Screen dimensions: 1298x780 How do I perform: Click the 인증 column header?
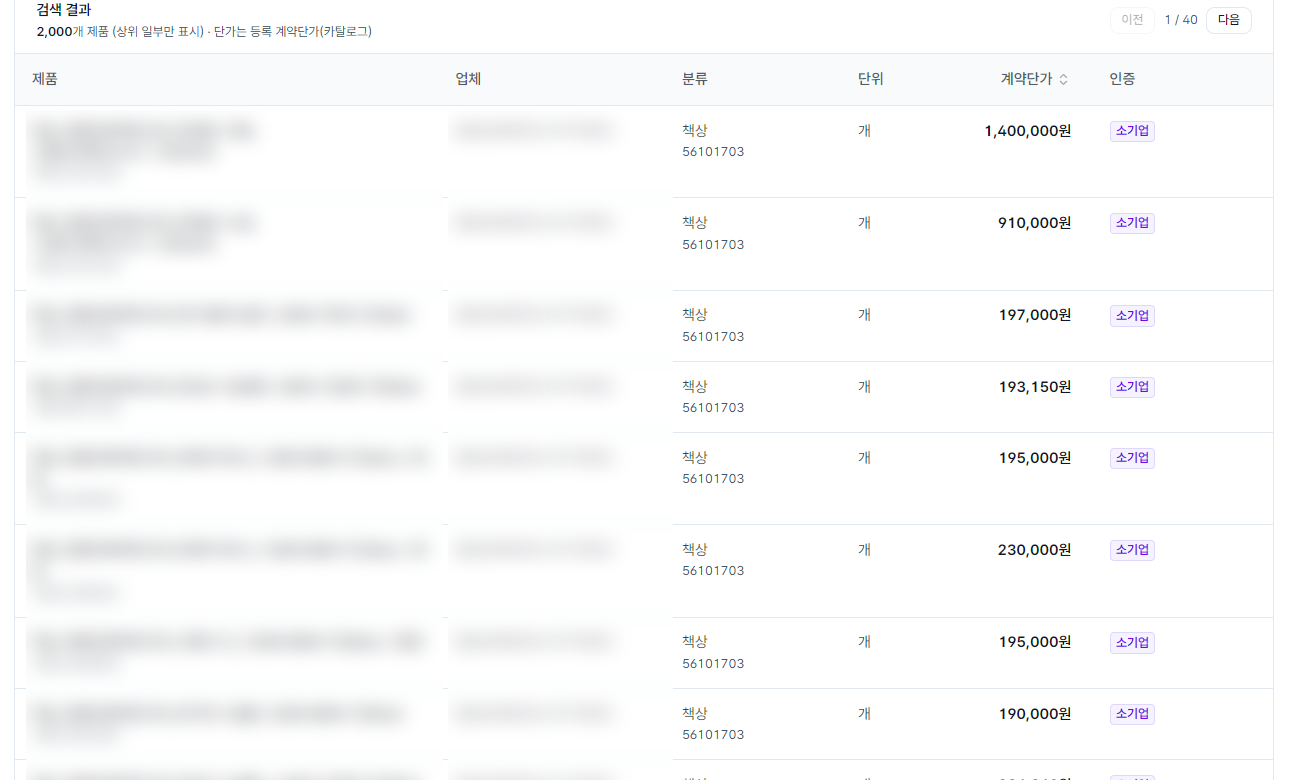click(1122, 79)
